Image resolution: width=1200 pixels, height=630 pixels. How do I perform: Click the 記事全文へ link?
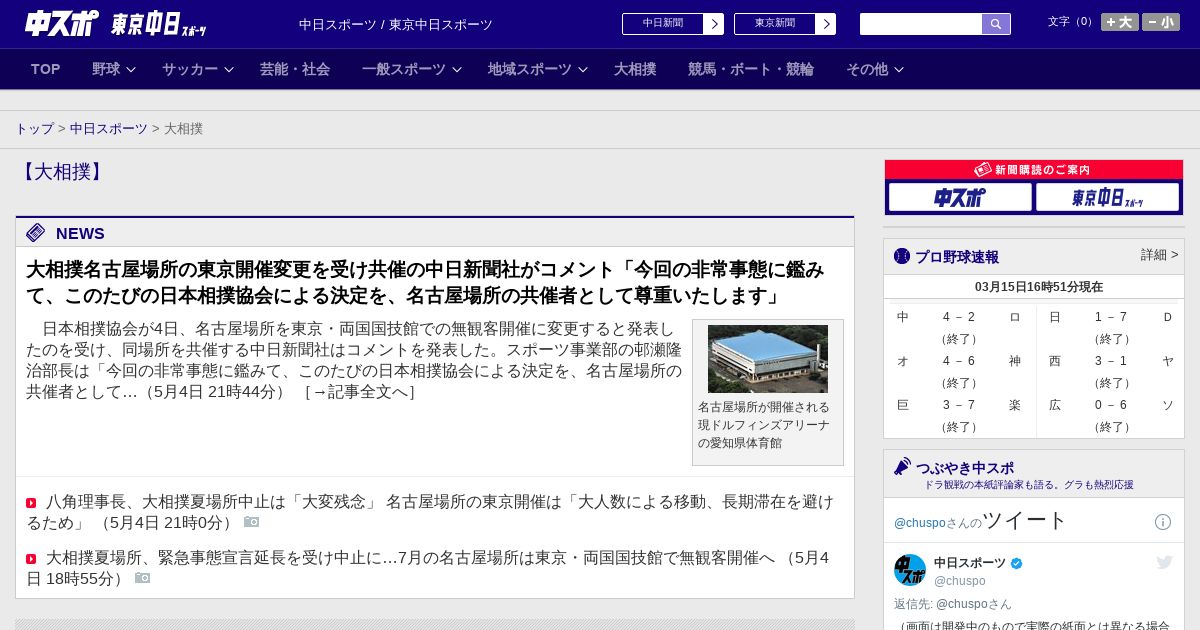(x=359, y=392)
